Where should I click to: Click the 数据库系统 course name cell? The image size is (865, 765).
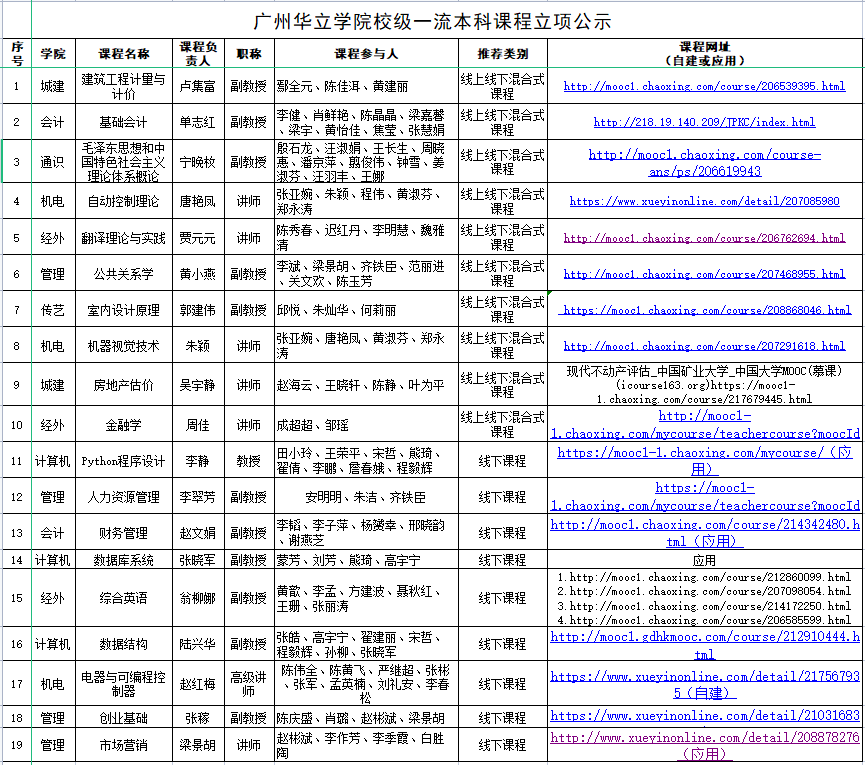124,560
